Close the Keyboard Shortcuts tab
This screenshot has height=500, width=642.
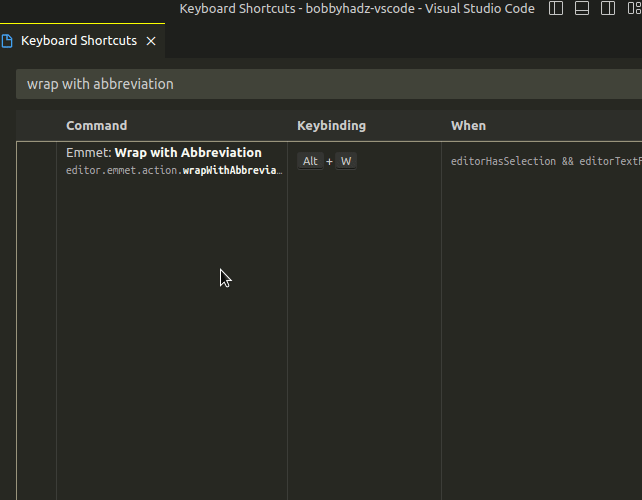point(151,41)
